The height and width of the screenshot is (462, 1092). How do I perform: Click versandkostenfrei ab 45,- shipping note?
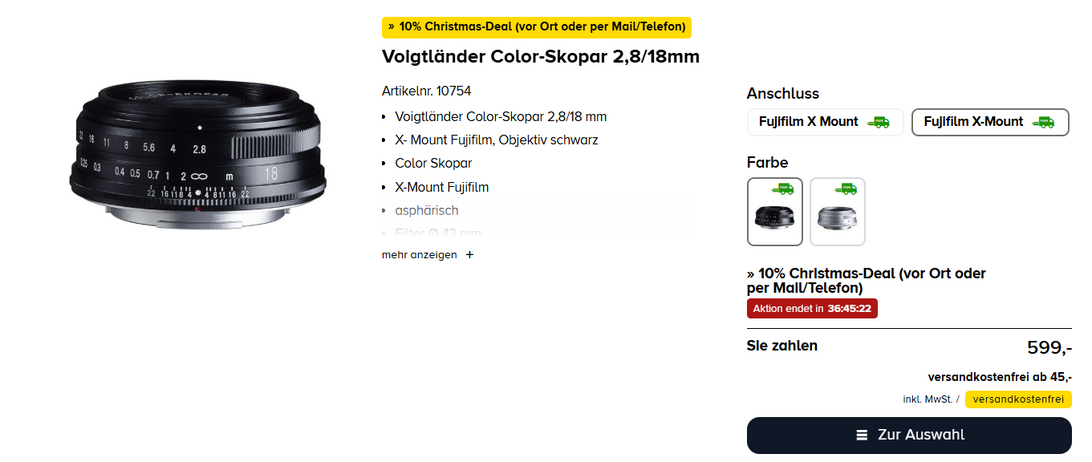click(999, 377)
